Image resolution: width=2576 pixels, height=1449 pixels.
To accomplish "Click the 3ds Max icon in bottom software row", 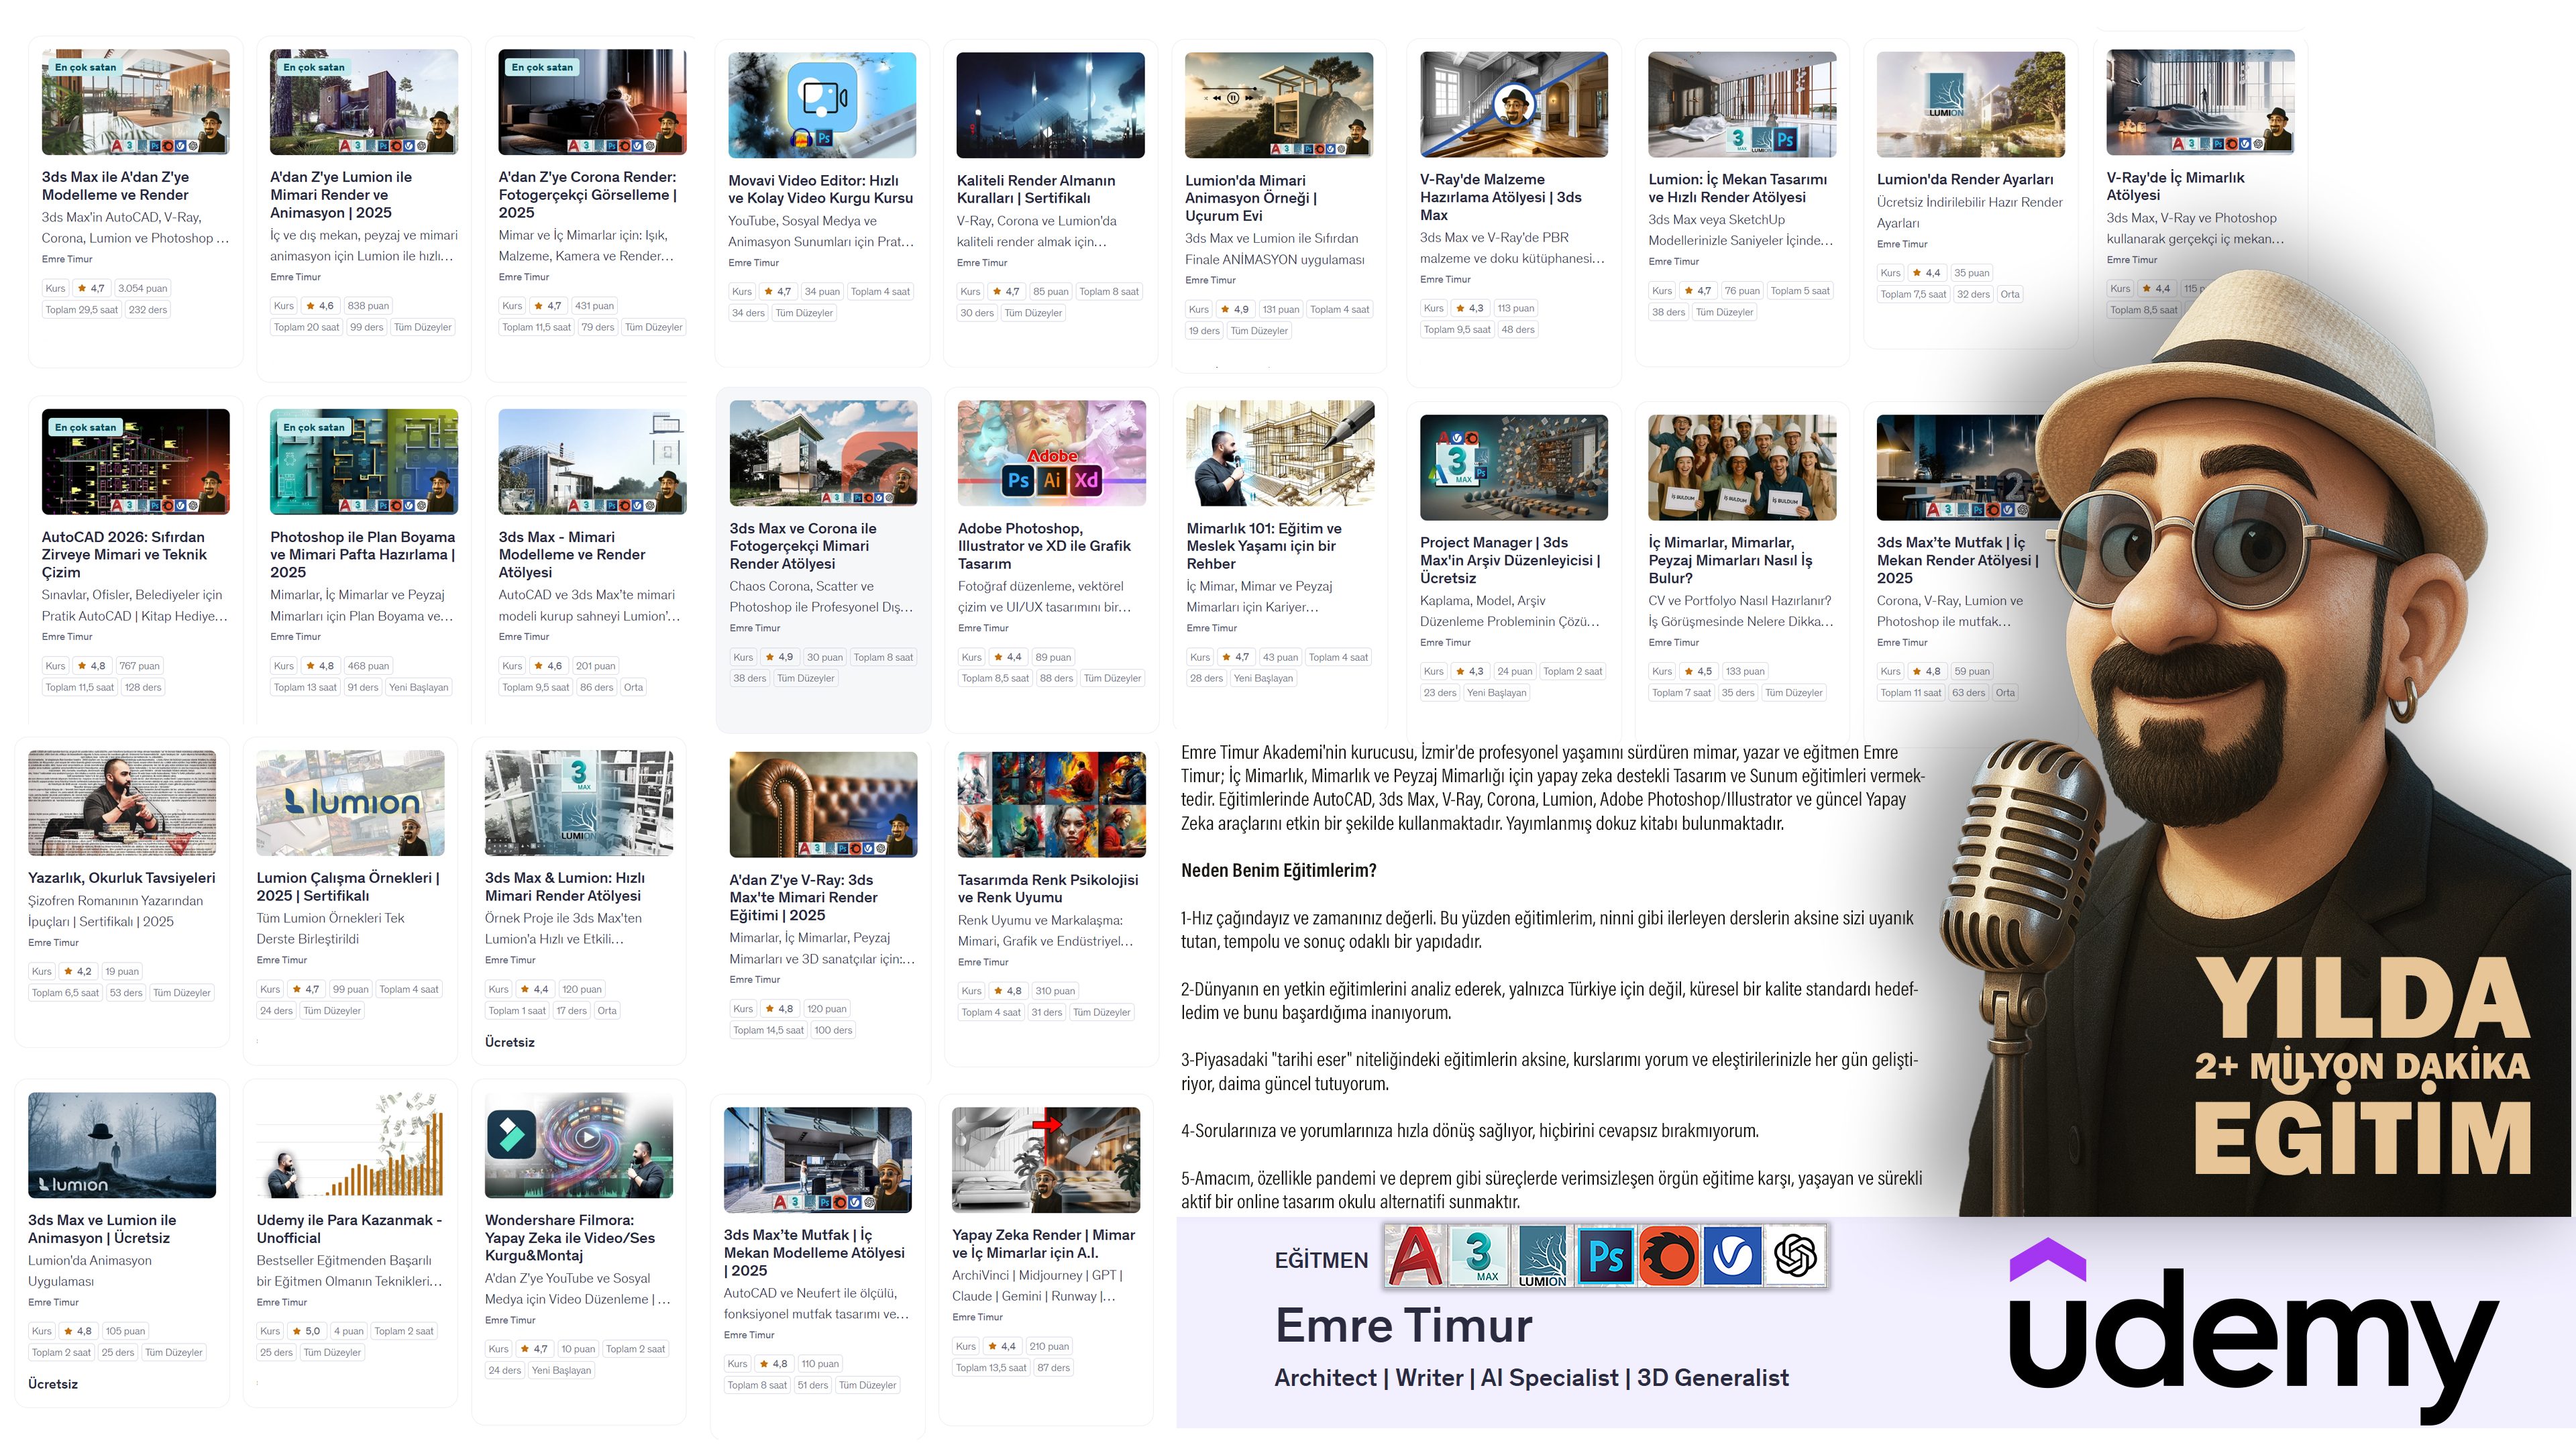I will point(1479,1255).
